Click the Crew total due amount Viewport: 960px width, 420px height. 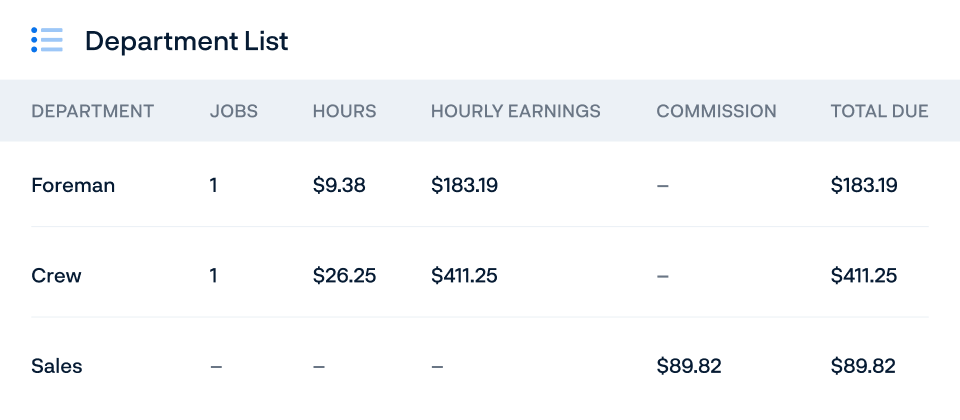[864, 276]
